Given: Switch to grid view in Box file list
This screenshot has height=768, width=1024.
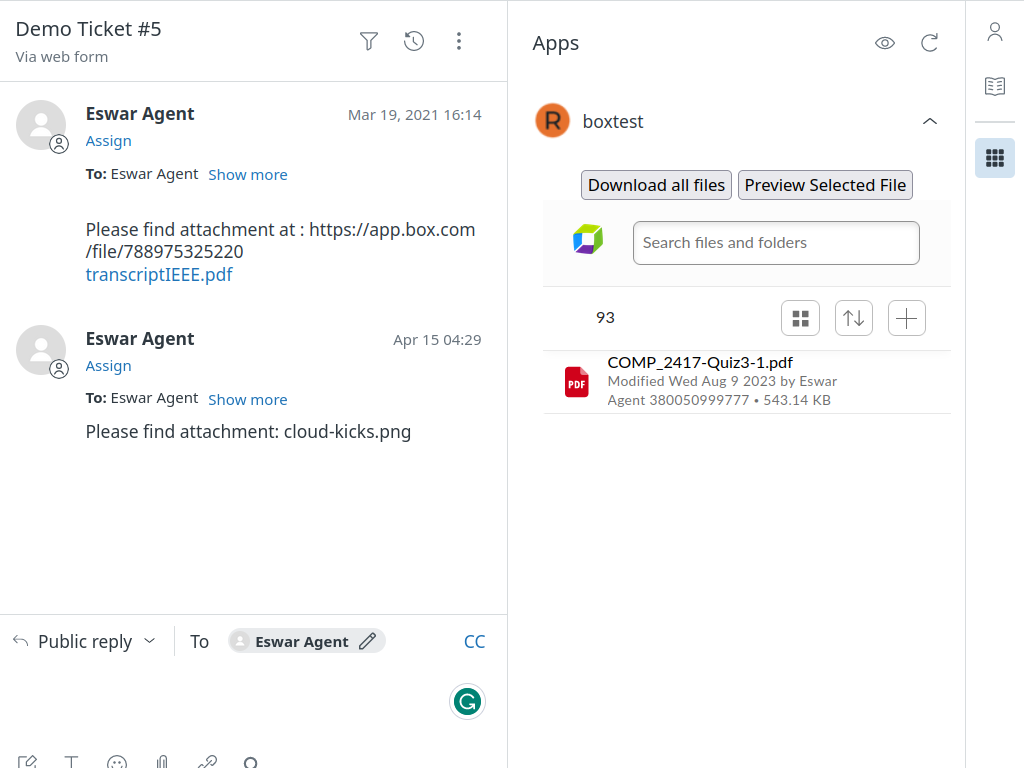Looking at the screenshot, I should 800,318.
